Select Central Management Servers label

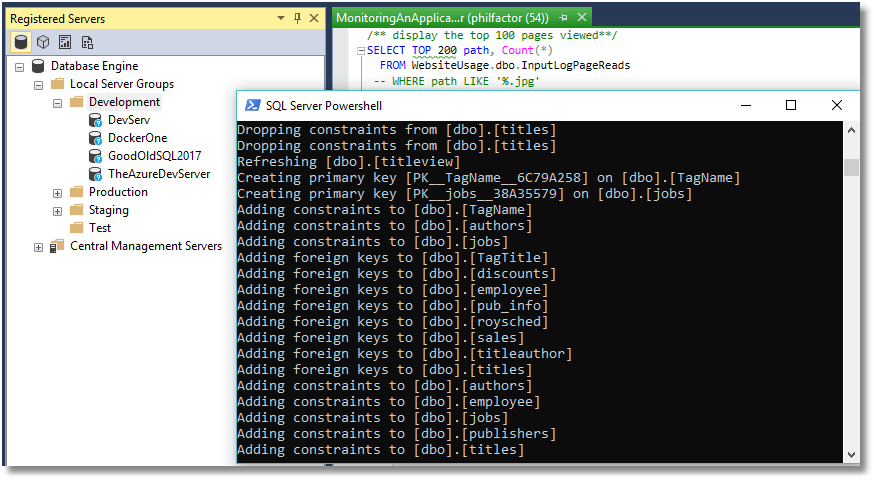(146, 246)
